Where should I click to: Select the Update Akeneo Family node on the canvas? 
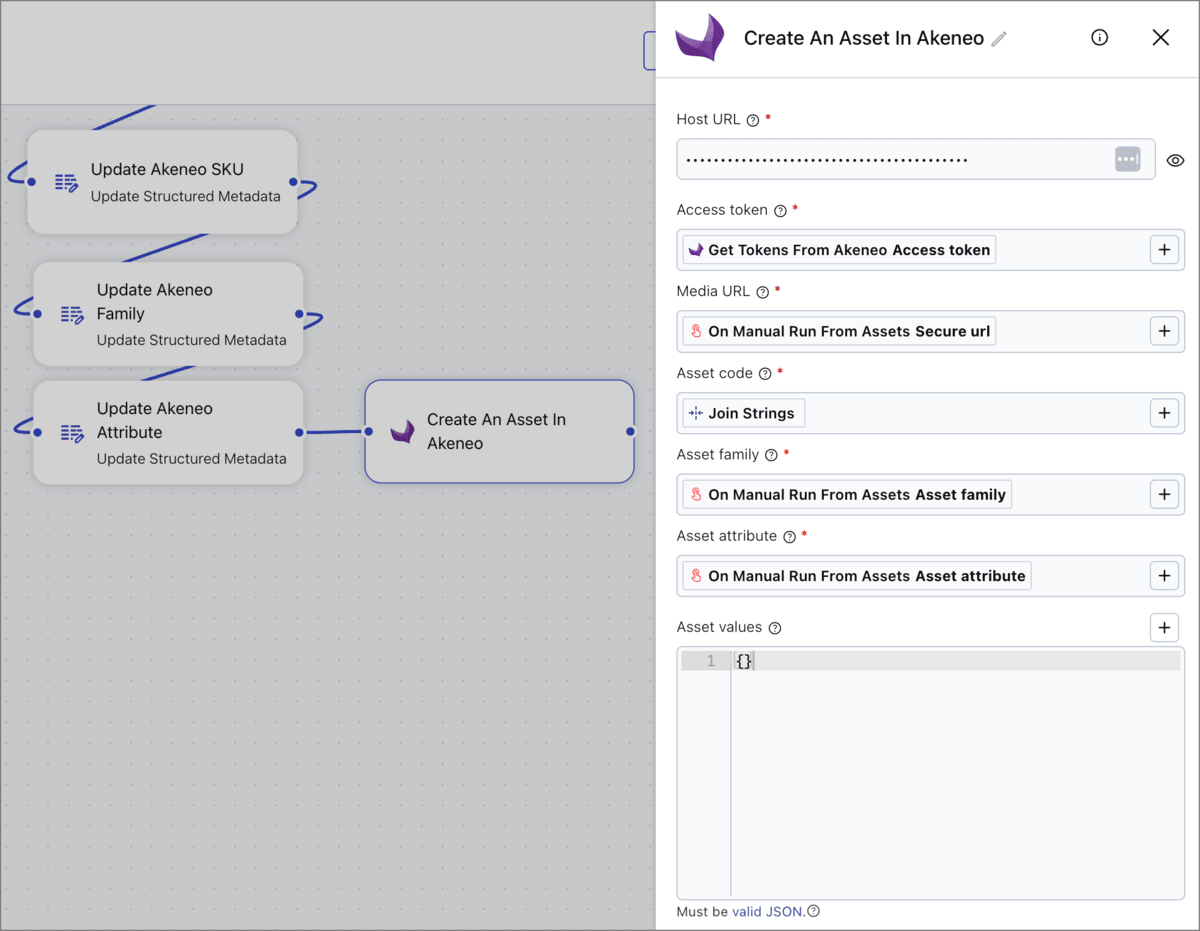[x=168, y=313]
